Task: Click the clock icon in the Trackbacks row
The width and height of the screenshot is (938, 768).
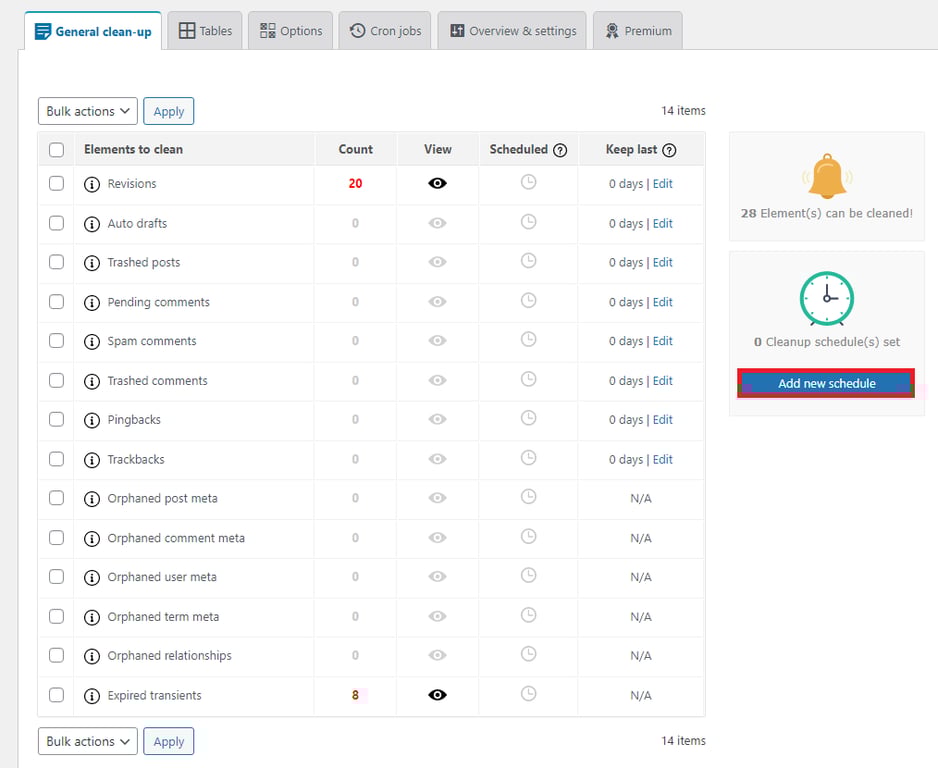Action: click(x=526, y=459)
